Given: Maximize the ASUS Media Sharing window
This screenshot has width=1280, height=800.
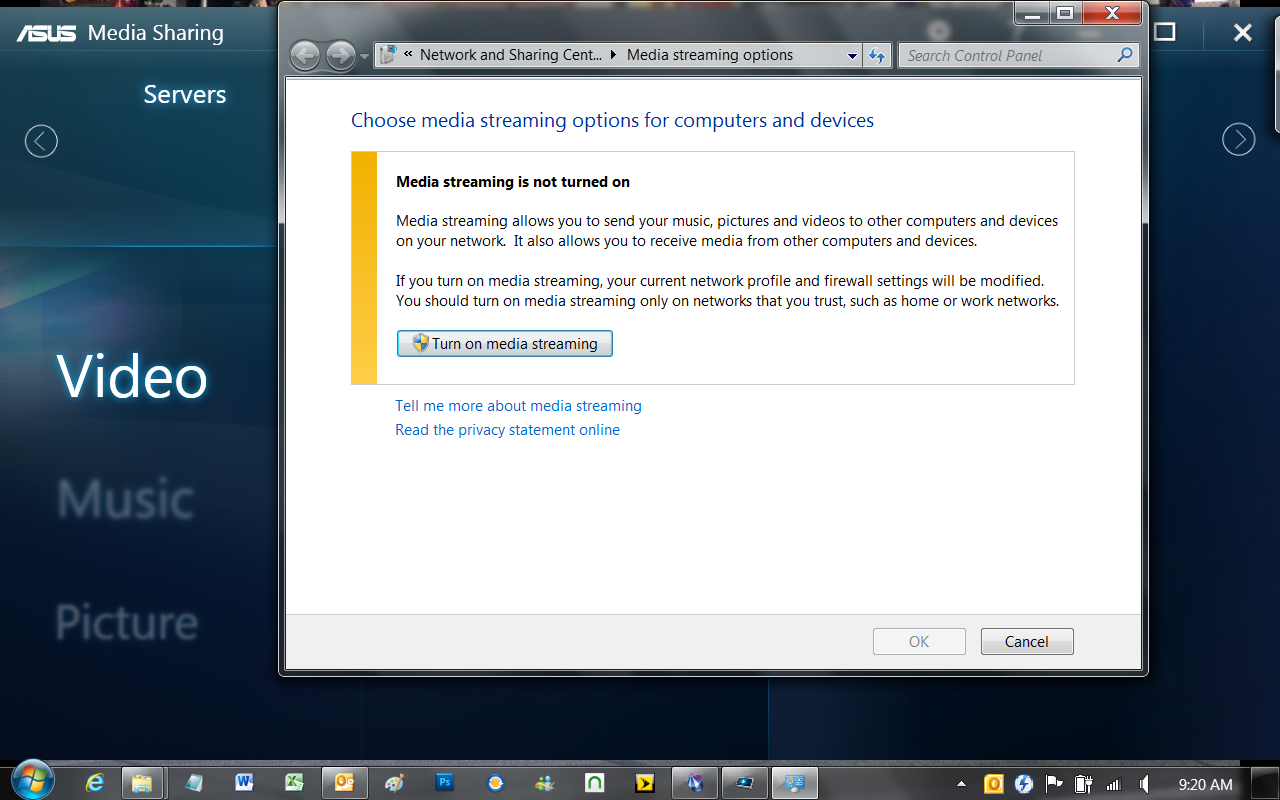Looking at the screenshot, I should pos(1165,32).
